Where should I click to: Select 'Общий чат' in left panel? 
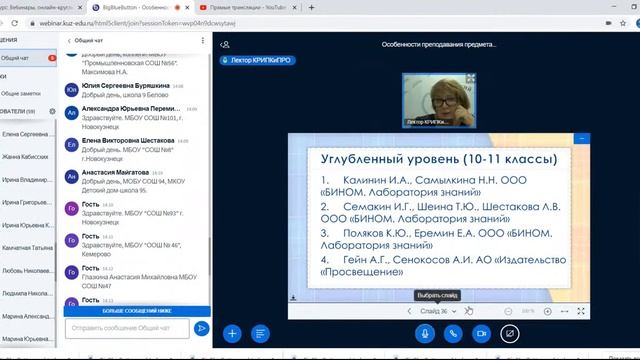[x=28, y=58]
